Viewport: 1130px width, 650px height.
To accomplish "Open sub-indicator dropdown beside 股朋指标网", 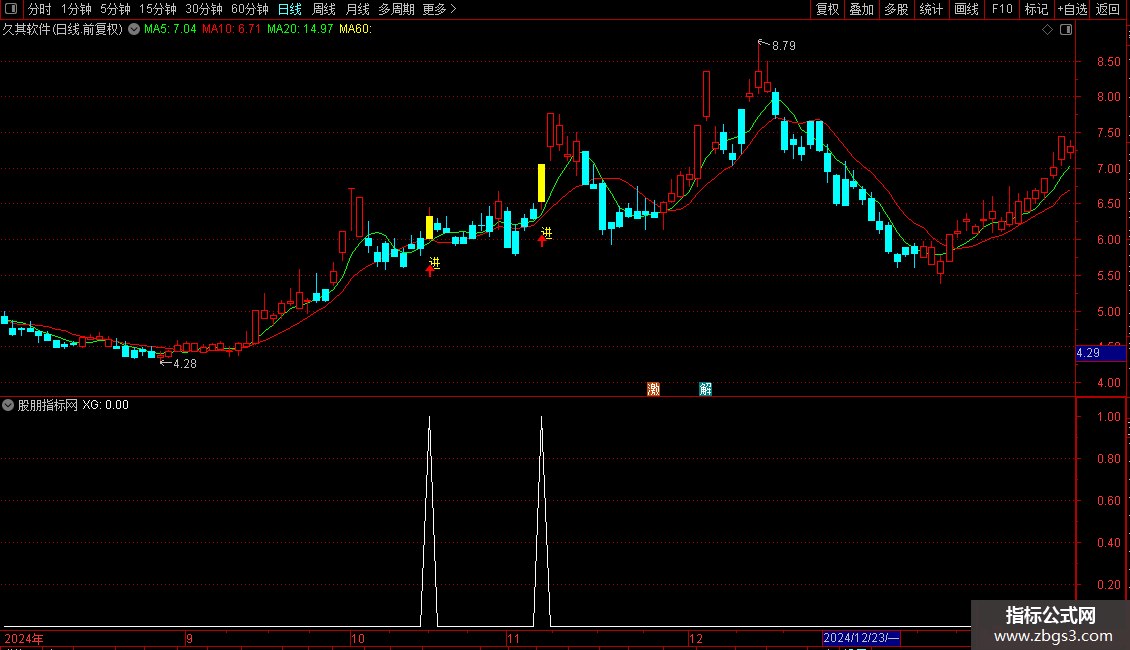I will [x=8, y=405].
